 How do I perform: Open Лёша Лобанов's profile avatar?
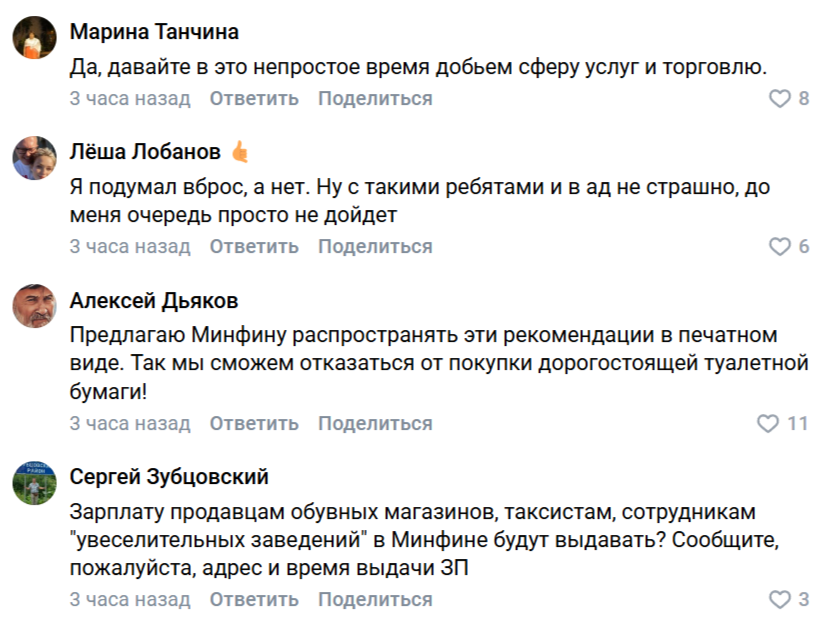coord(34,157)
